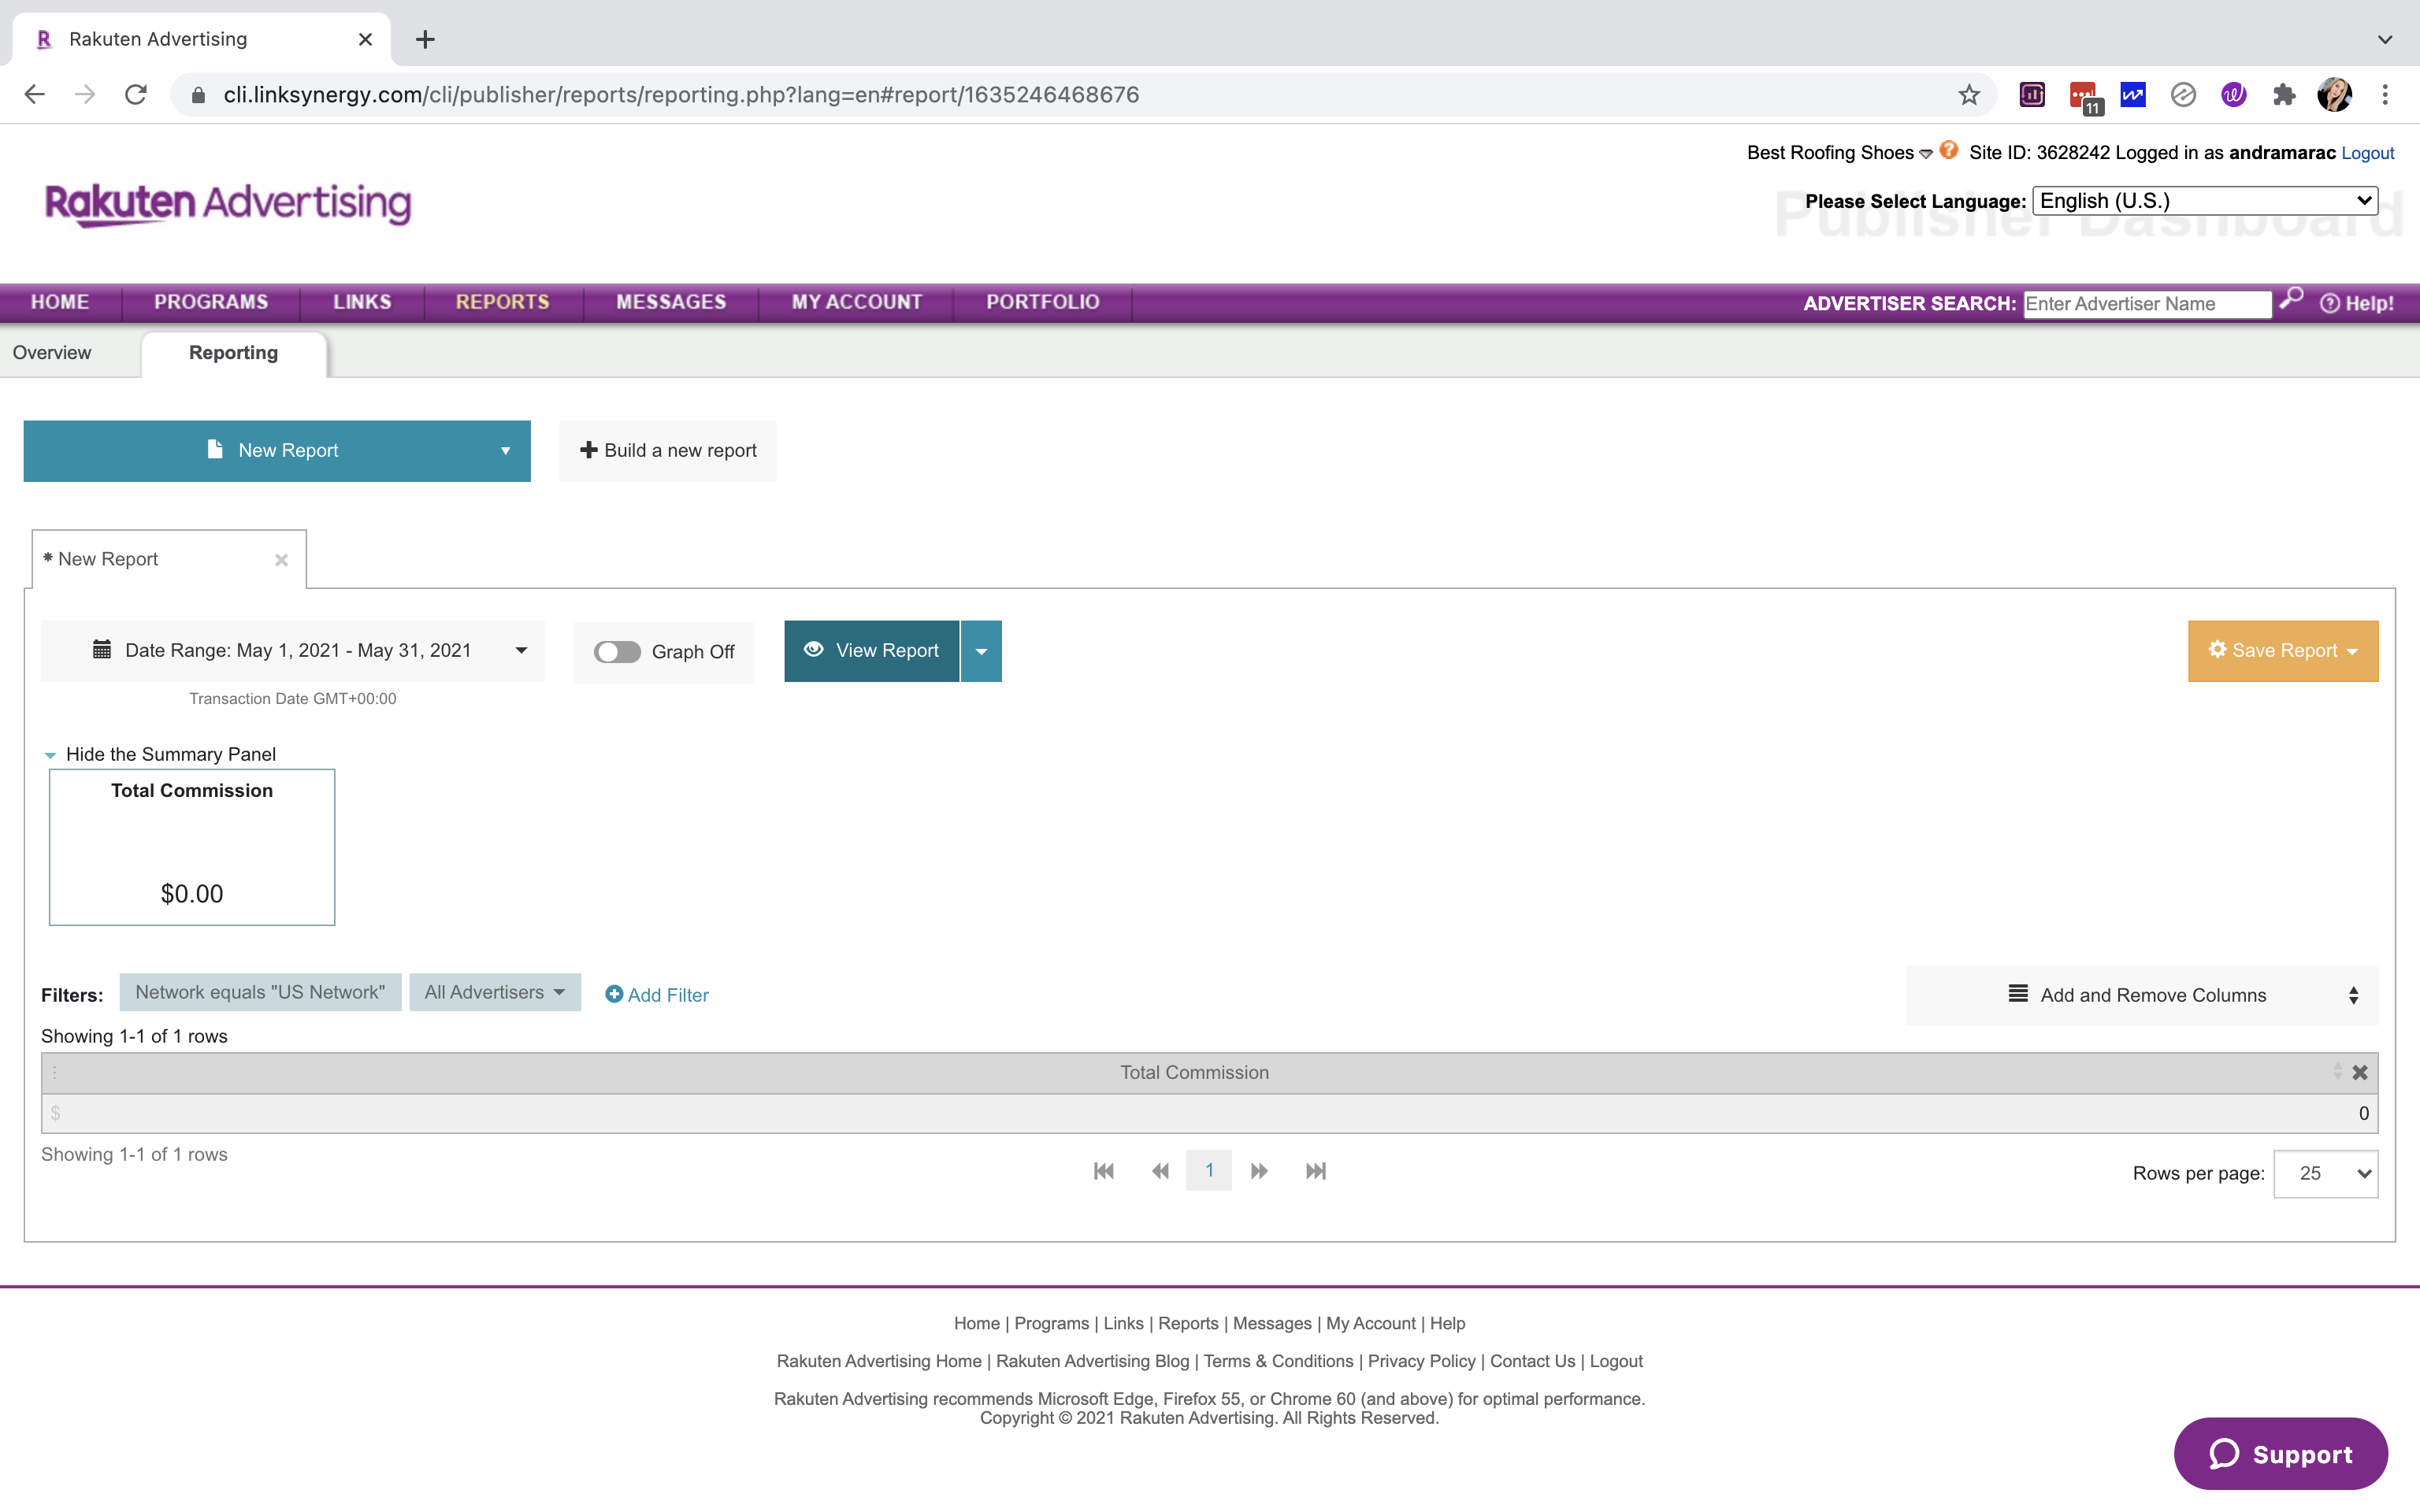
Task: Switch to the Overview tab
Action: tap(52, 353)
